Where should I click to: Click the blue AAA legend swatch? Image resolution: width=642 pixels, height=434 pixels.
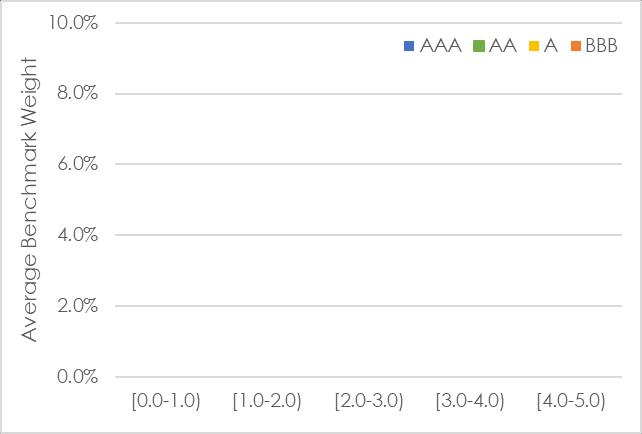click(409, 46)
